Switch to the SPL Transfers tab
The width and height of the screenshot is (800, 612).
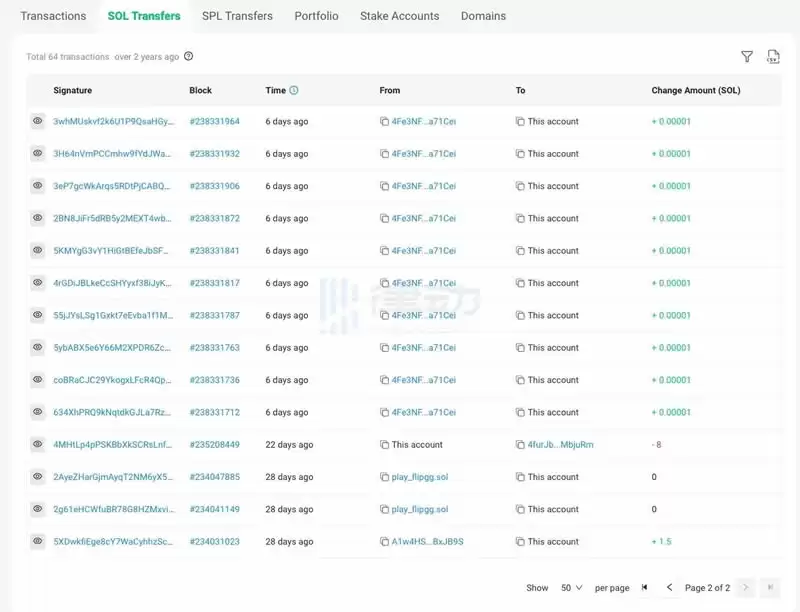[x=237, y=16]
